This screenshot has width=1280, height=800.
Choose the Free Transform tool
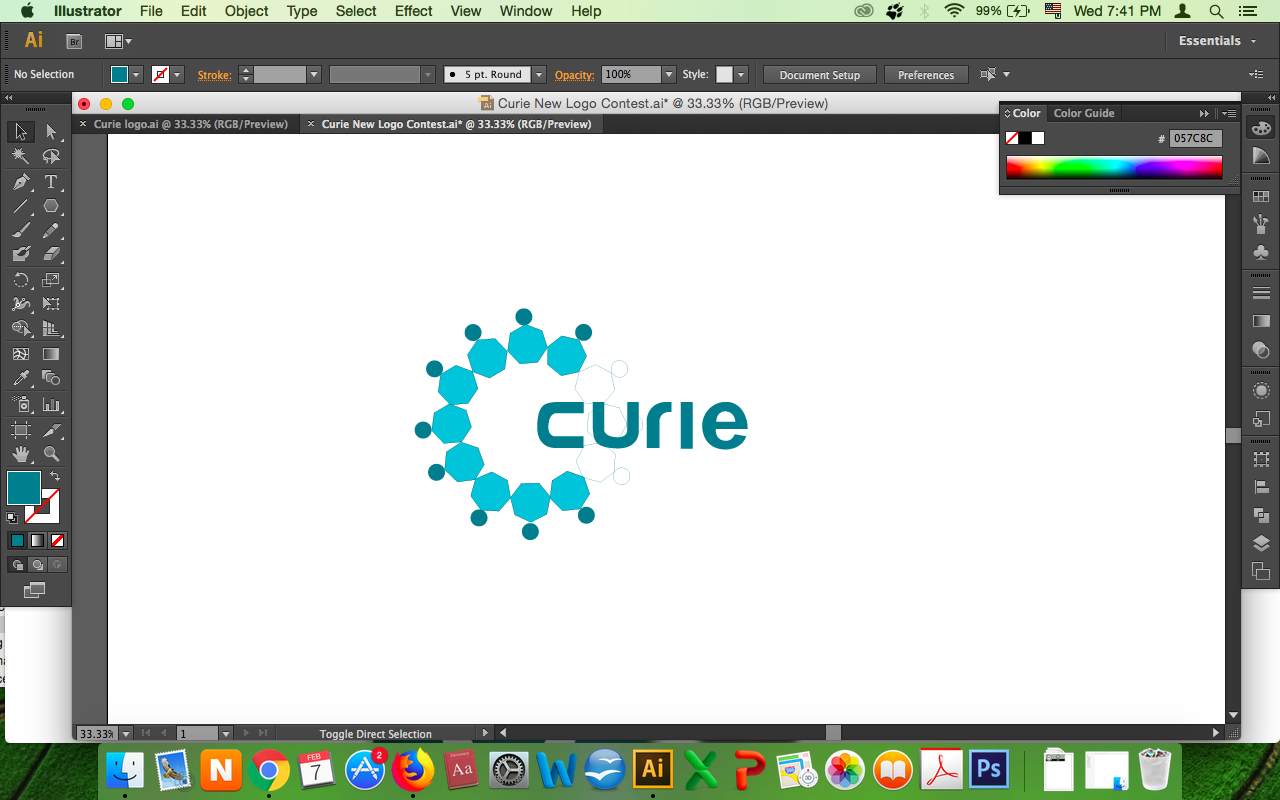point(51,304)
